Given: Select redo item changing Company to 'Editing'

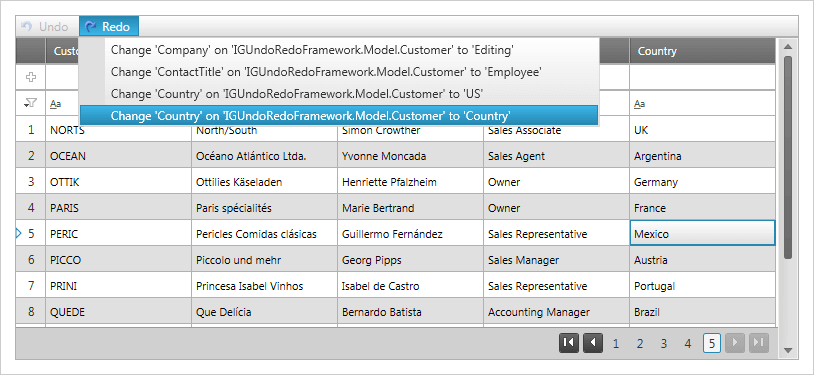Looking at the screenshot, I should click(339, 50).
